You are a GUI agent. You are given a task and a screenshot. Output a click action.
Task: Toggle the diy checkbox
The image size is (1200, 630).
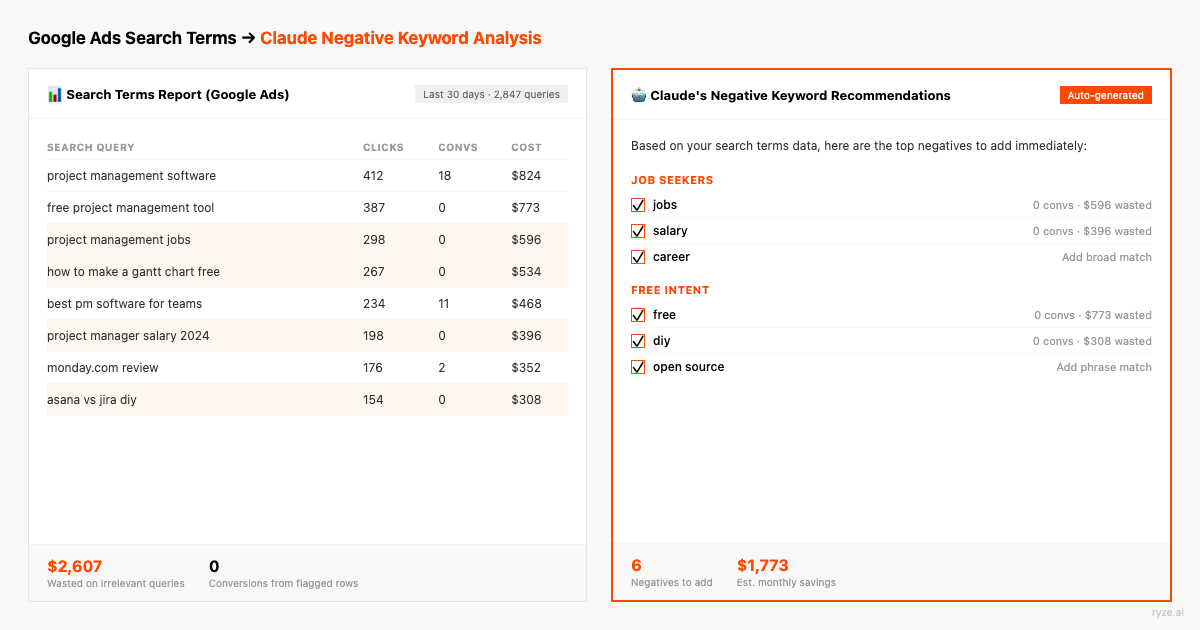638,340
